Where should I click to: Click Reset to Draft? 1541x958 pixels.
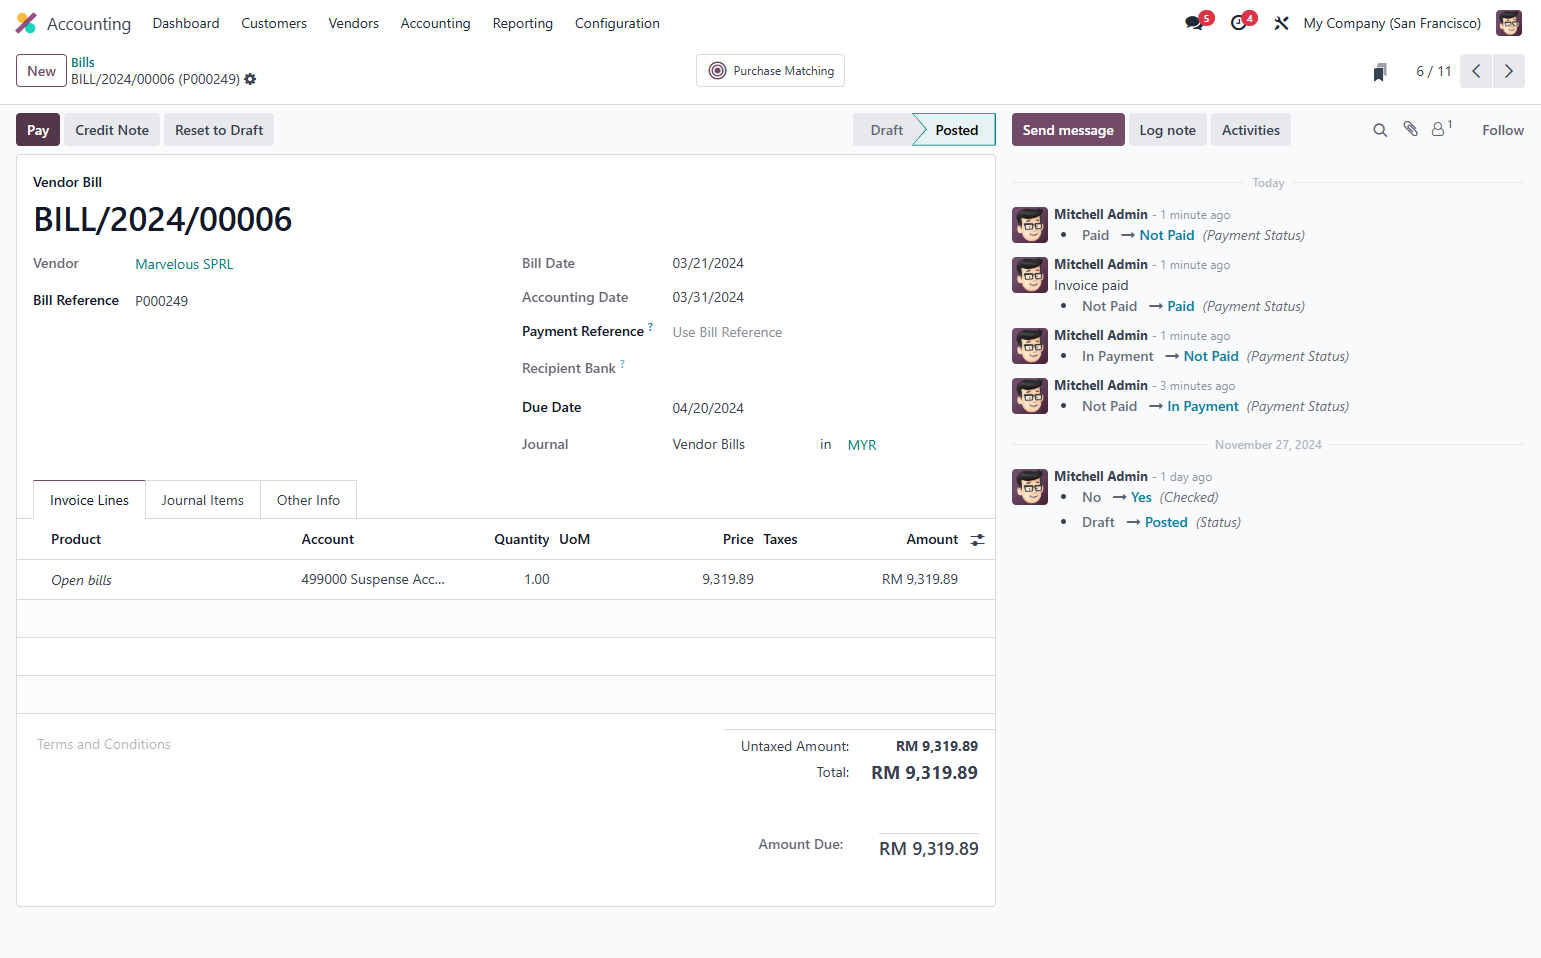(x=219, y=130)
